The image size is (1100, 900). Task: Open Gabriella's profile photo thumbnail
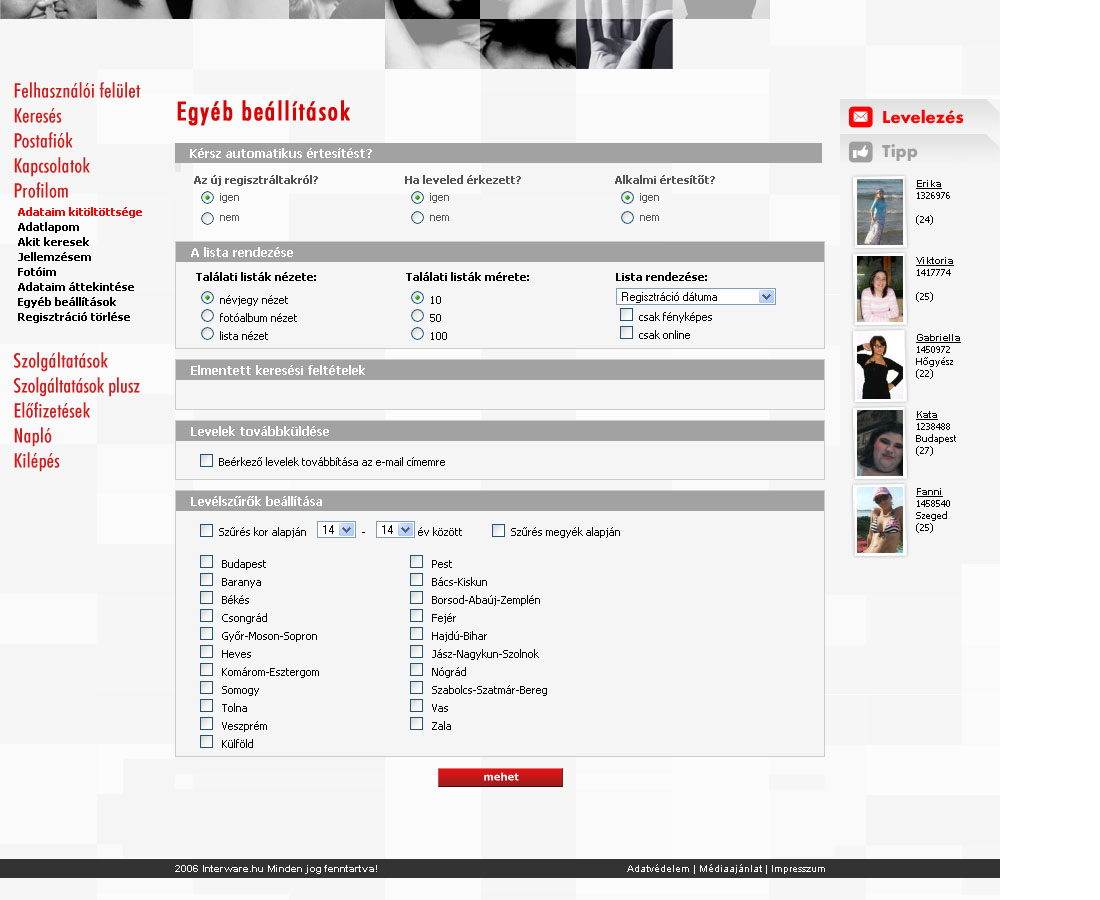880,366
